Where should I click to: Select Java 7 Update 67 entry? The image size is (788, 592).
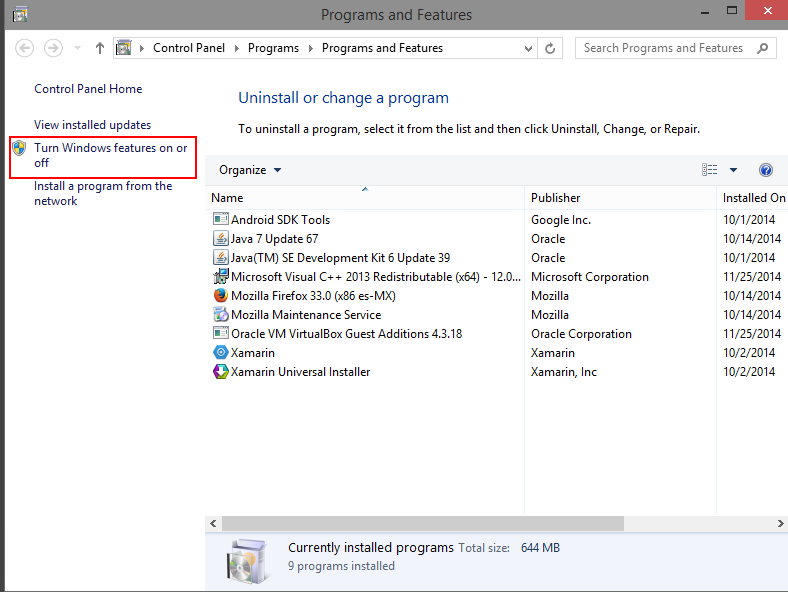click(274, 239)
